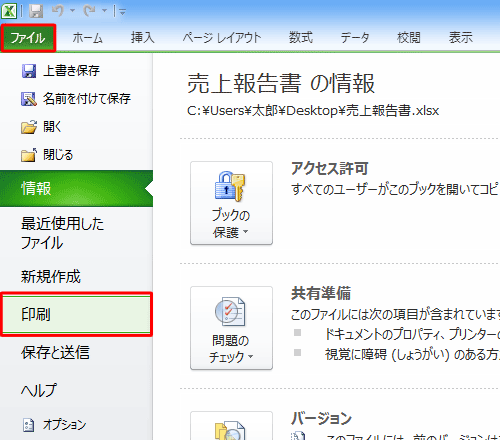Open オプション menu entry text
Image resolution: width=500 pixels, height=440 pixels.
(64, 425)
